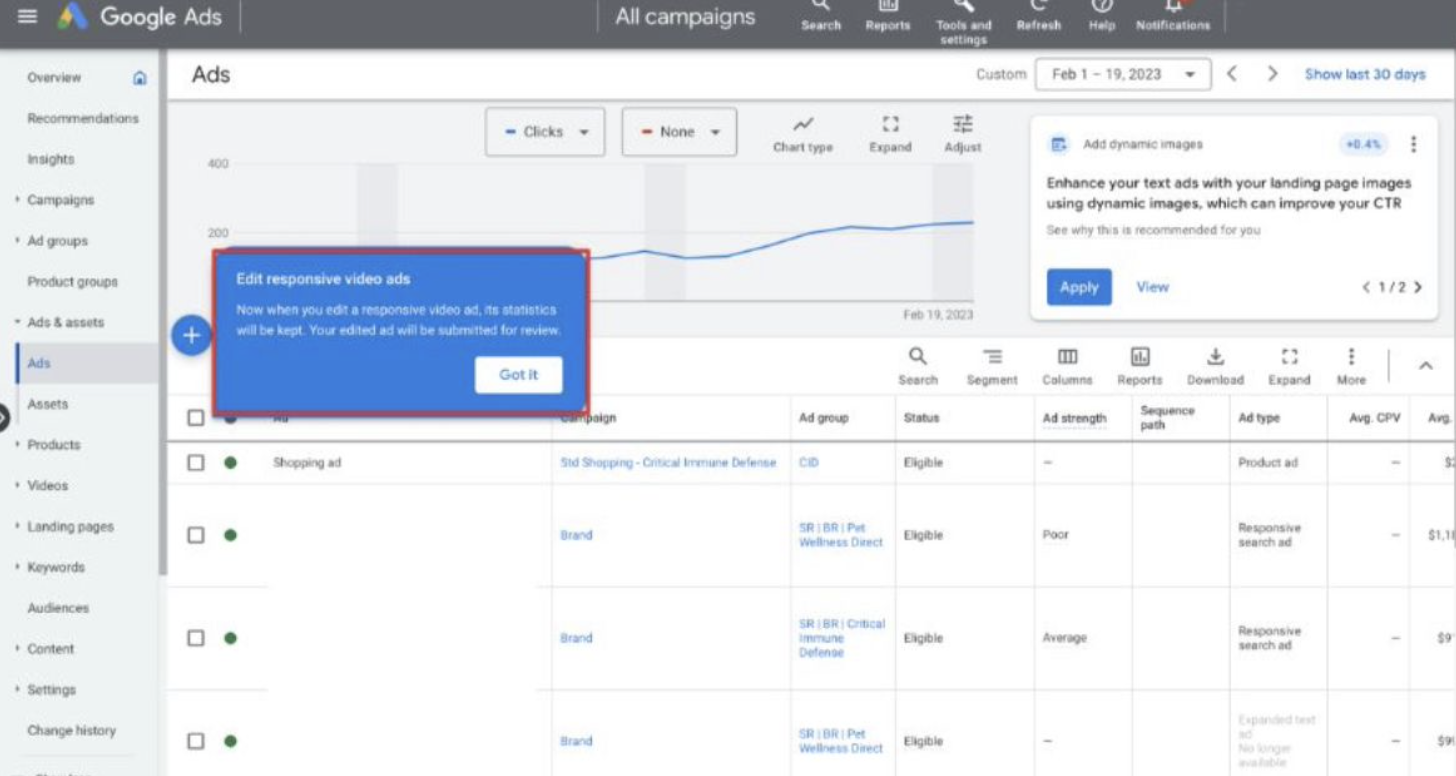
Task: Segment the table data
Action: click(x=992, y=366)
